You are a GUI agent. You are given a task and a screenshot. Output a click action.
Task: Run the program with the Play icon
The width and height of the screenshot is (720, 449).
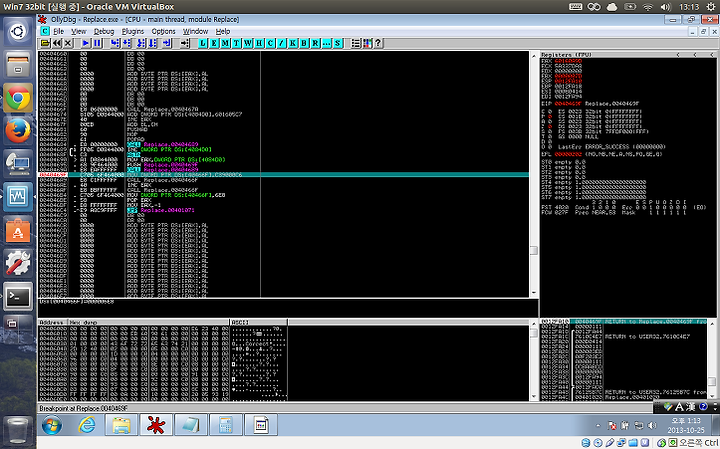click(x=85, y=43)
